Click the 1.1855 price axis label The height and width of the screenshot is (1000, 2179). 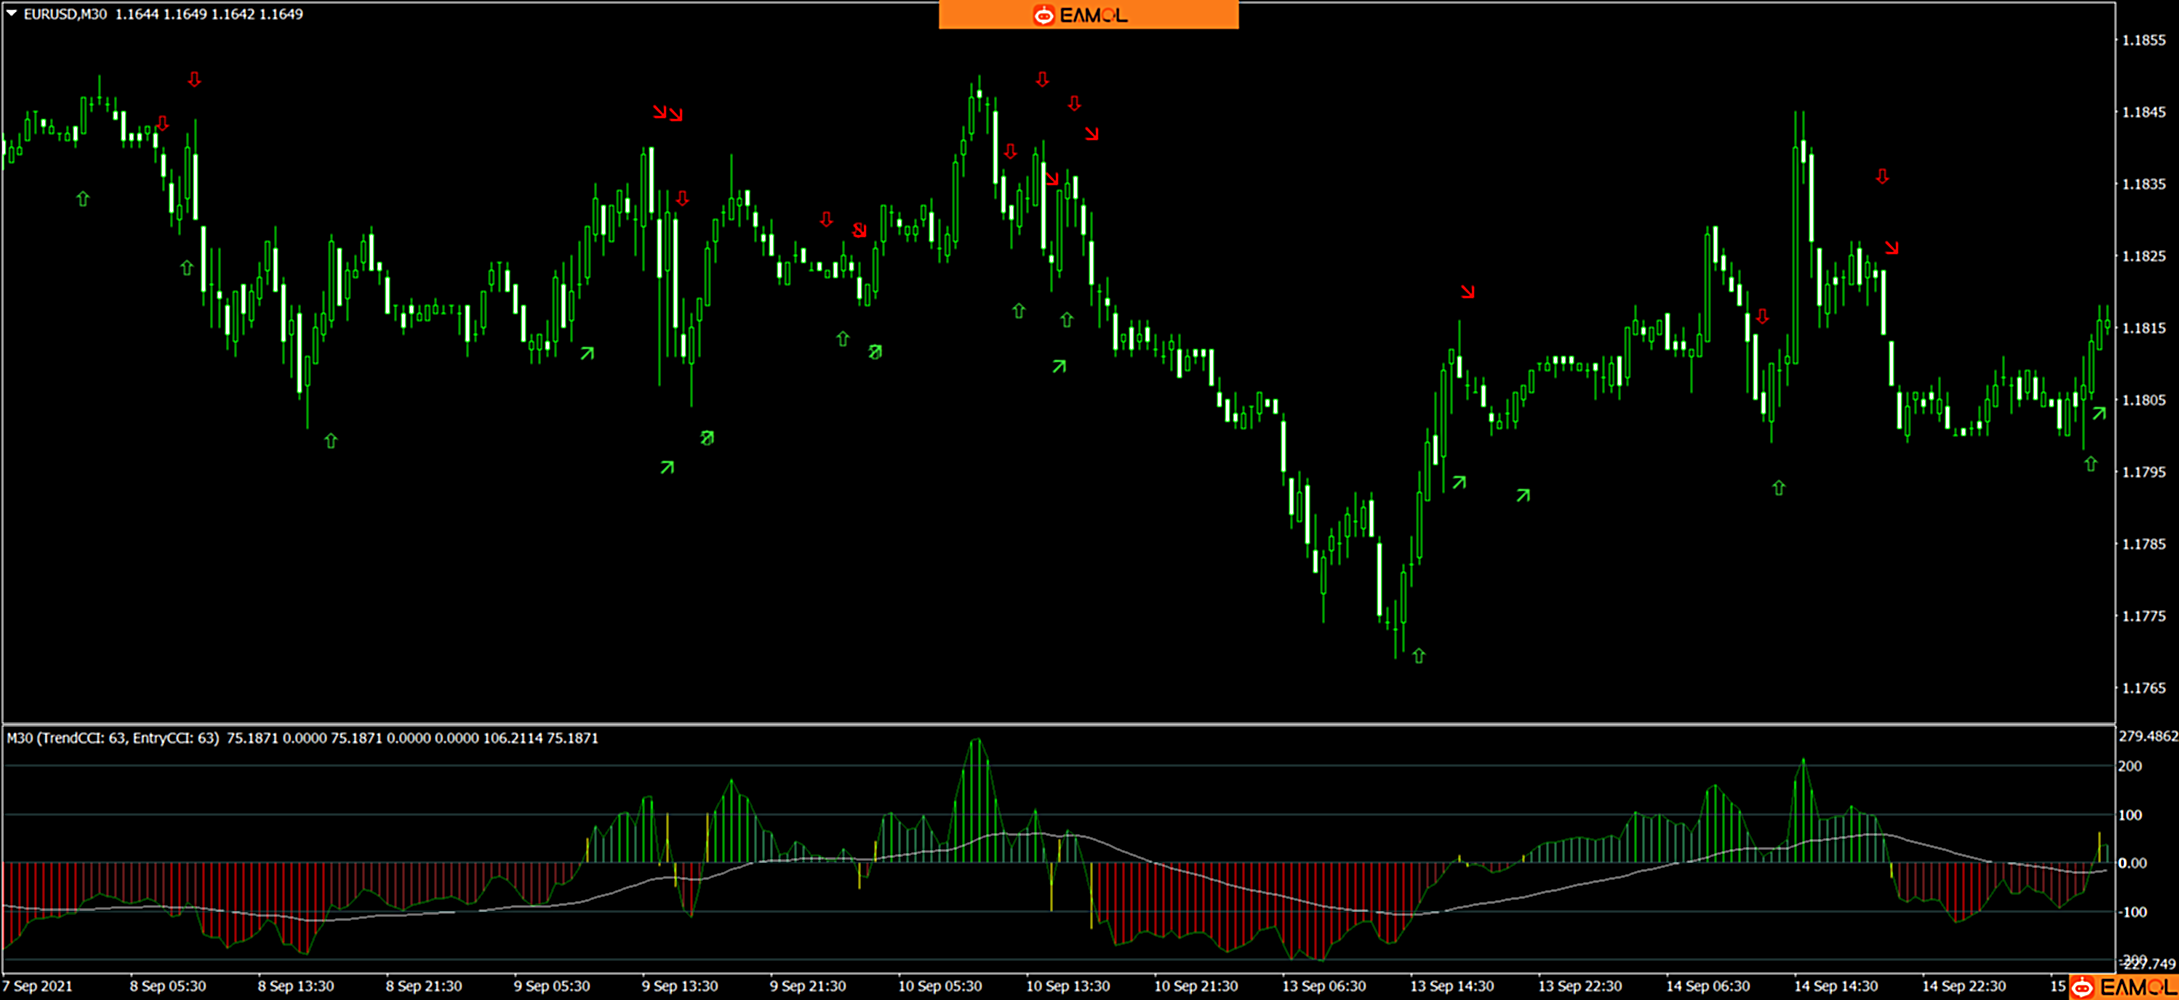click(2143, 40)
